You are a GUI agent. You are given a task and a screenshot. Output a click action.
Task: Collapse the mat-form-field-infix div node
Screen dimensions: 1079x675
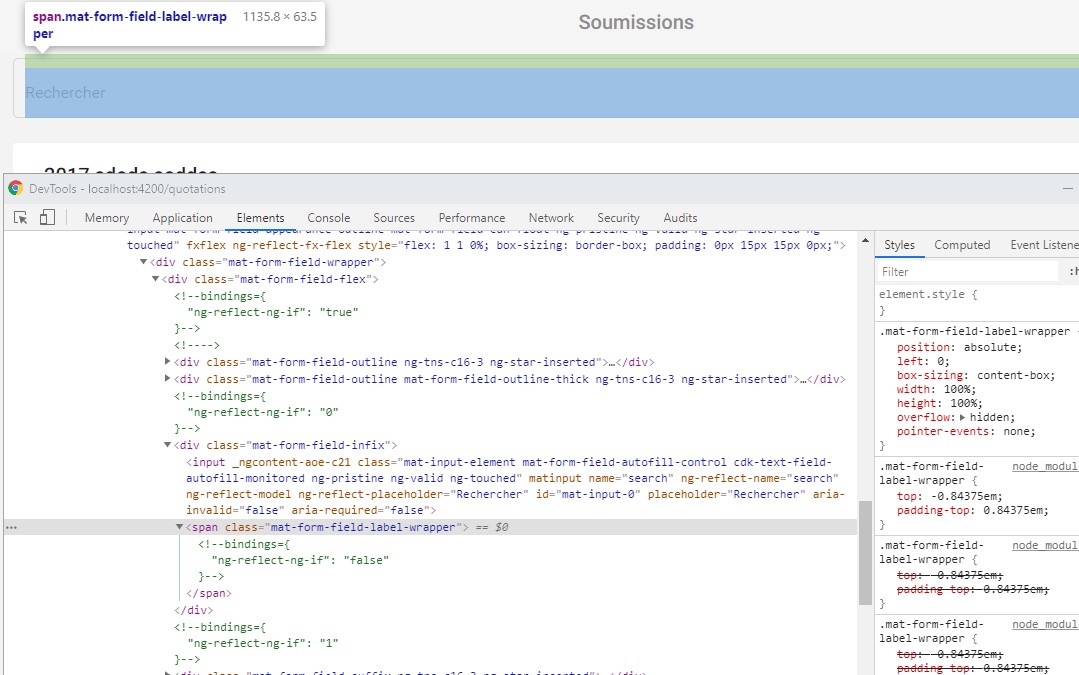(167, 444)
